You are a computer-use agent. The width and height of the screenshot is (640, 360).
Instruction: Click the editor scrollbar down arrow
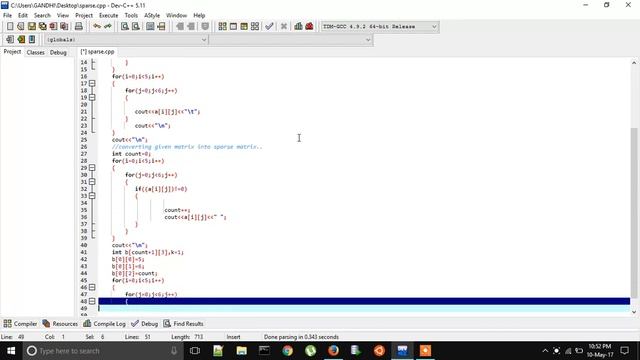tap(634, 312)
